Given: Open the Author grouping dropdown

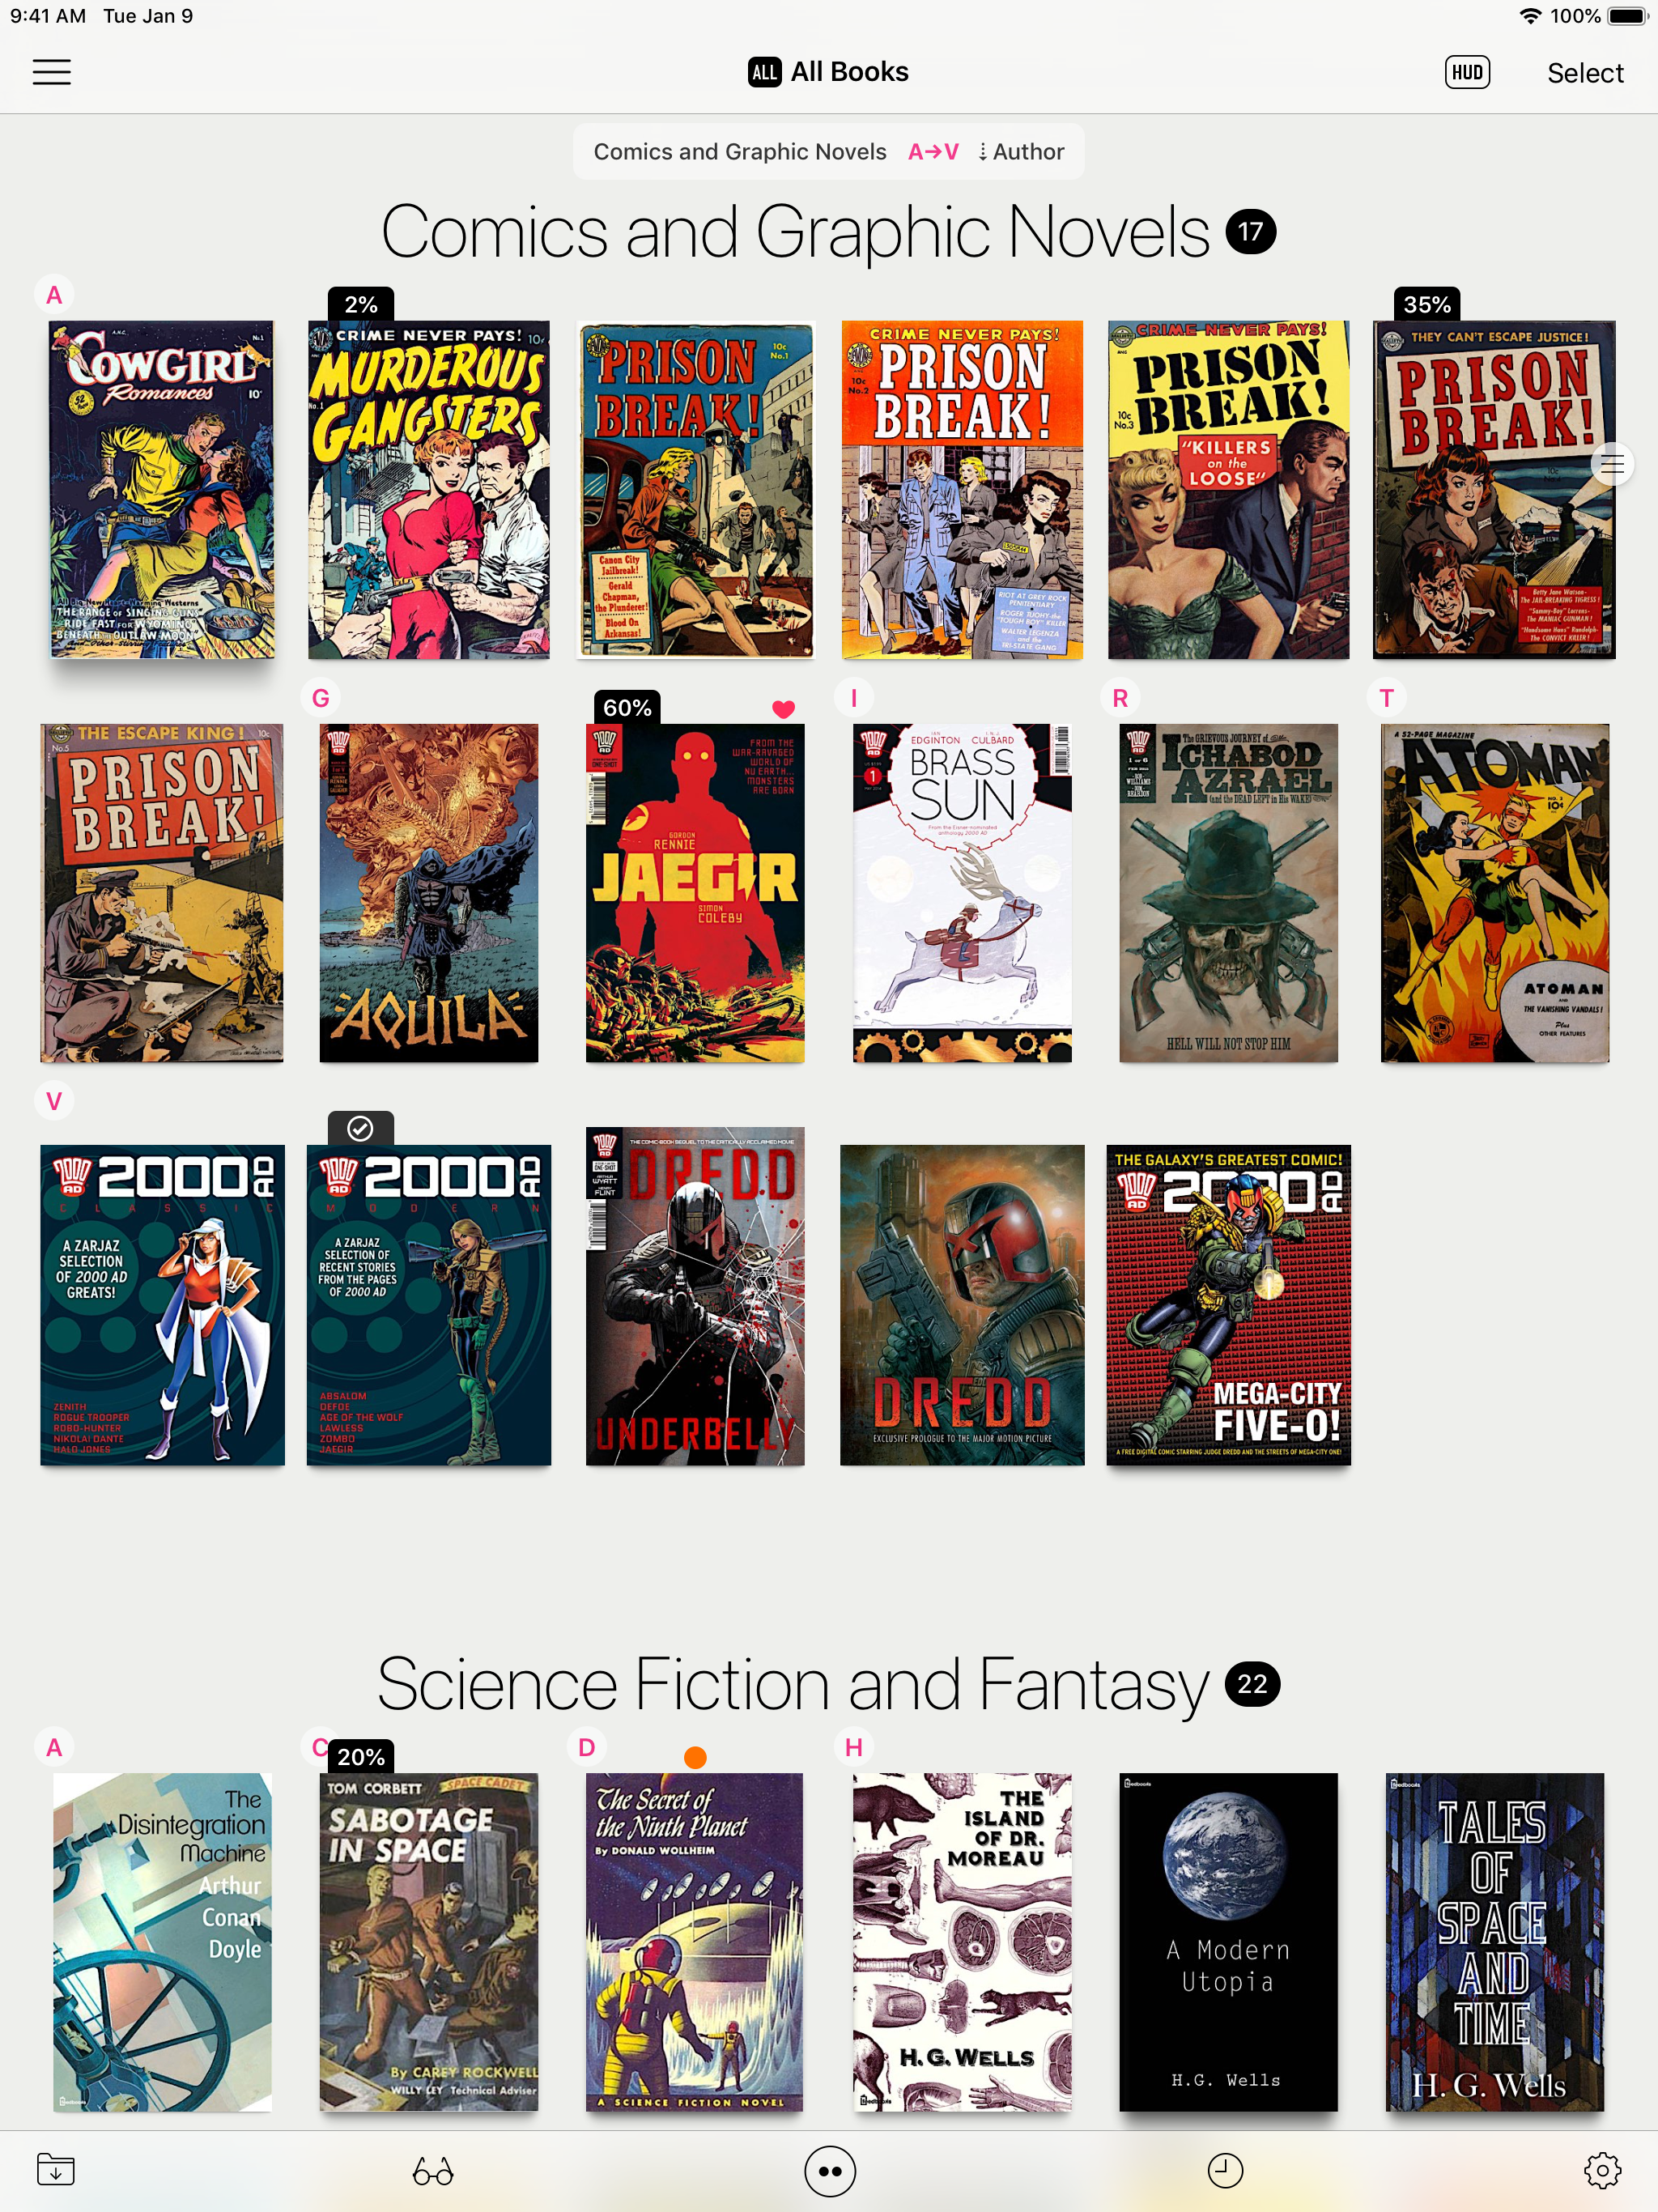Looking at the screenshot, I should 1021,152.
